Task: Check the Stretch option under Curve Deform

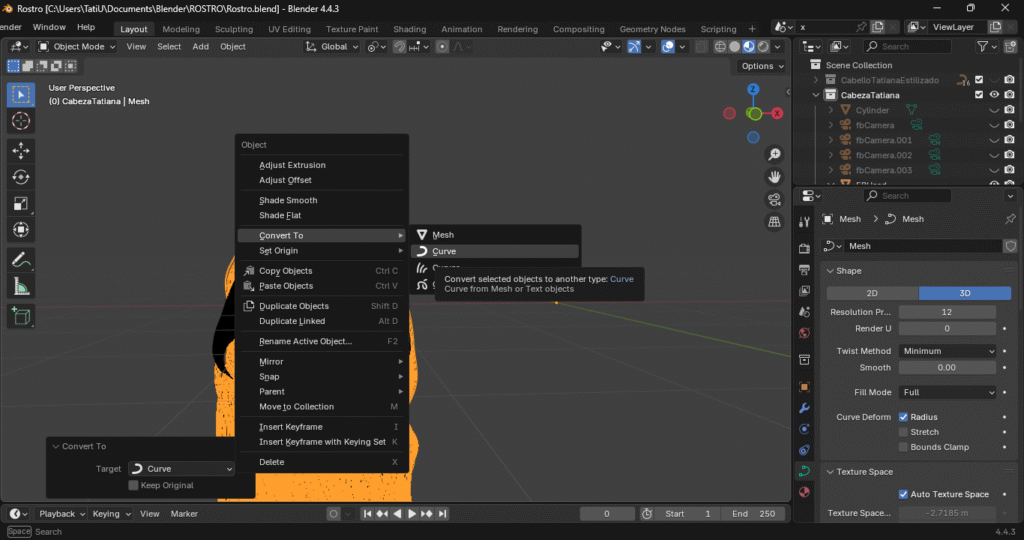Action: 904,432
